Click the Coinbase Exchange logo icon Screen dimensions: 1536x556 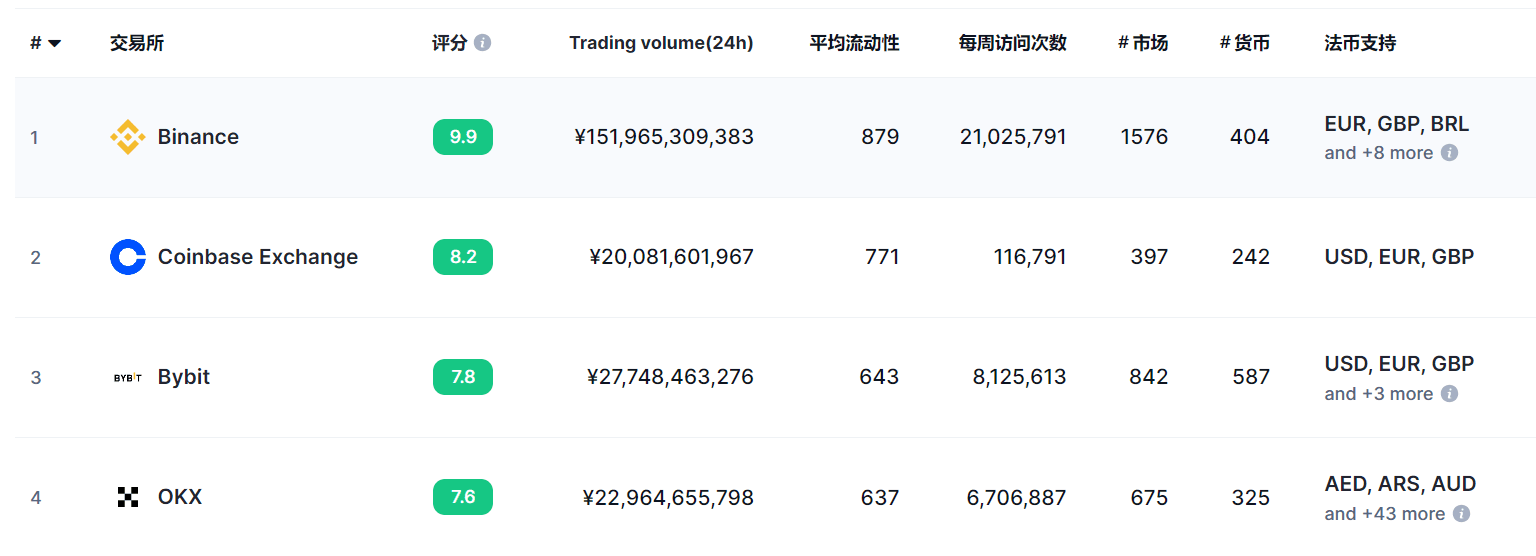128,257
